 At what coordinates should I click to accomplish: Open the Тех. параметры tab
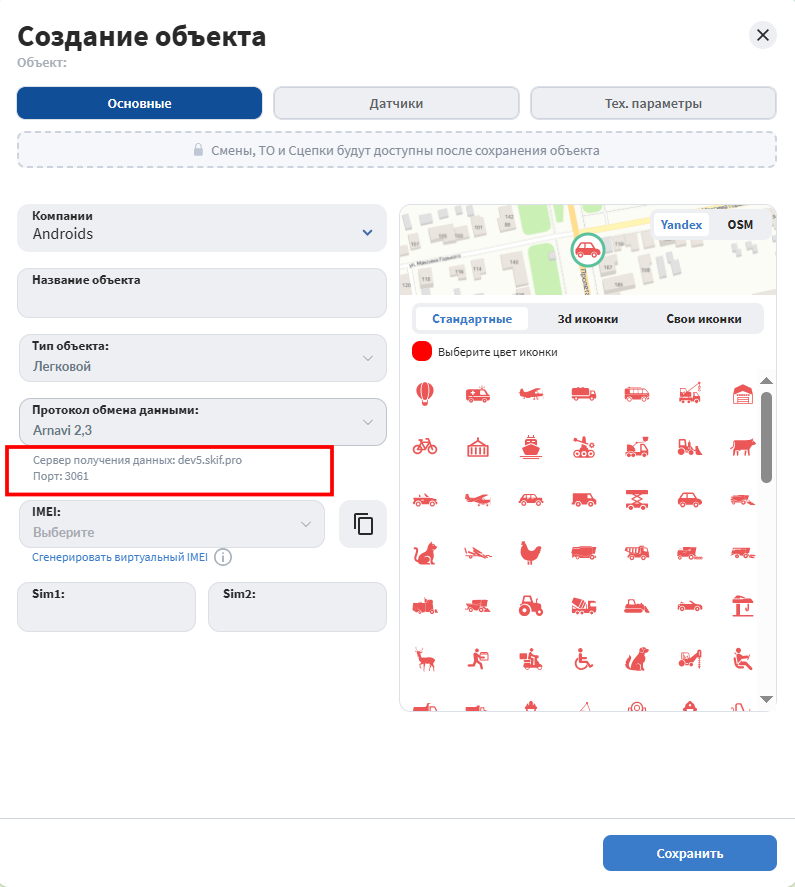tap(653, 103)
